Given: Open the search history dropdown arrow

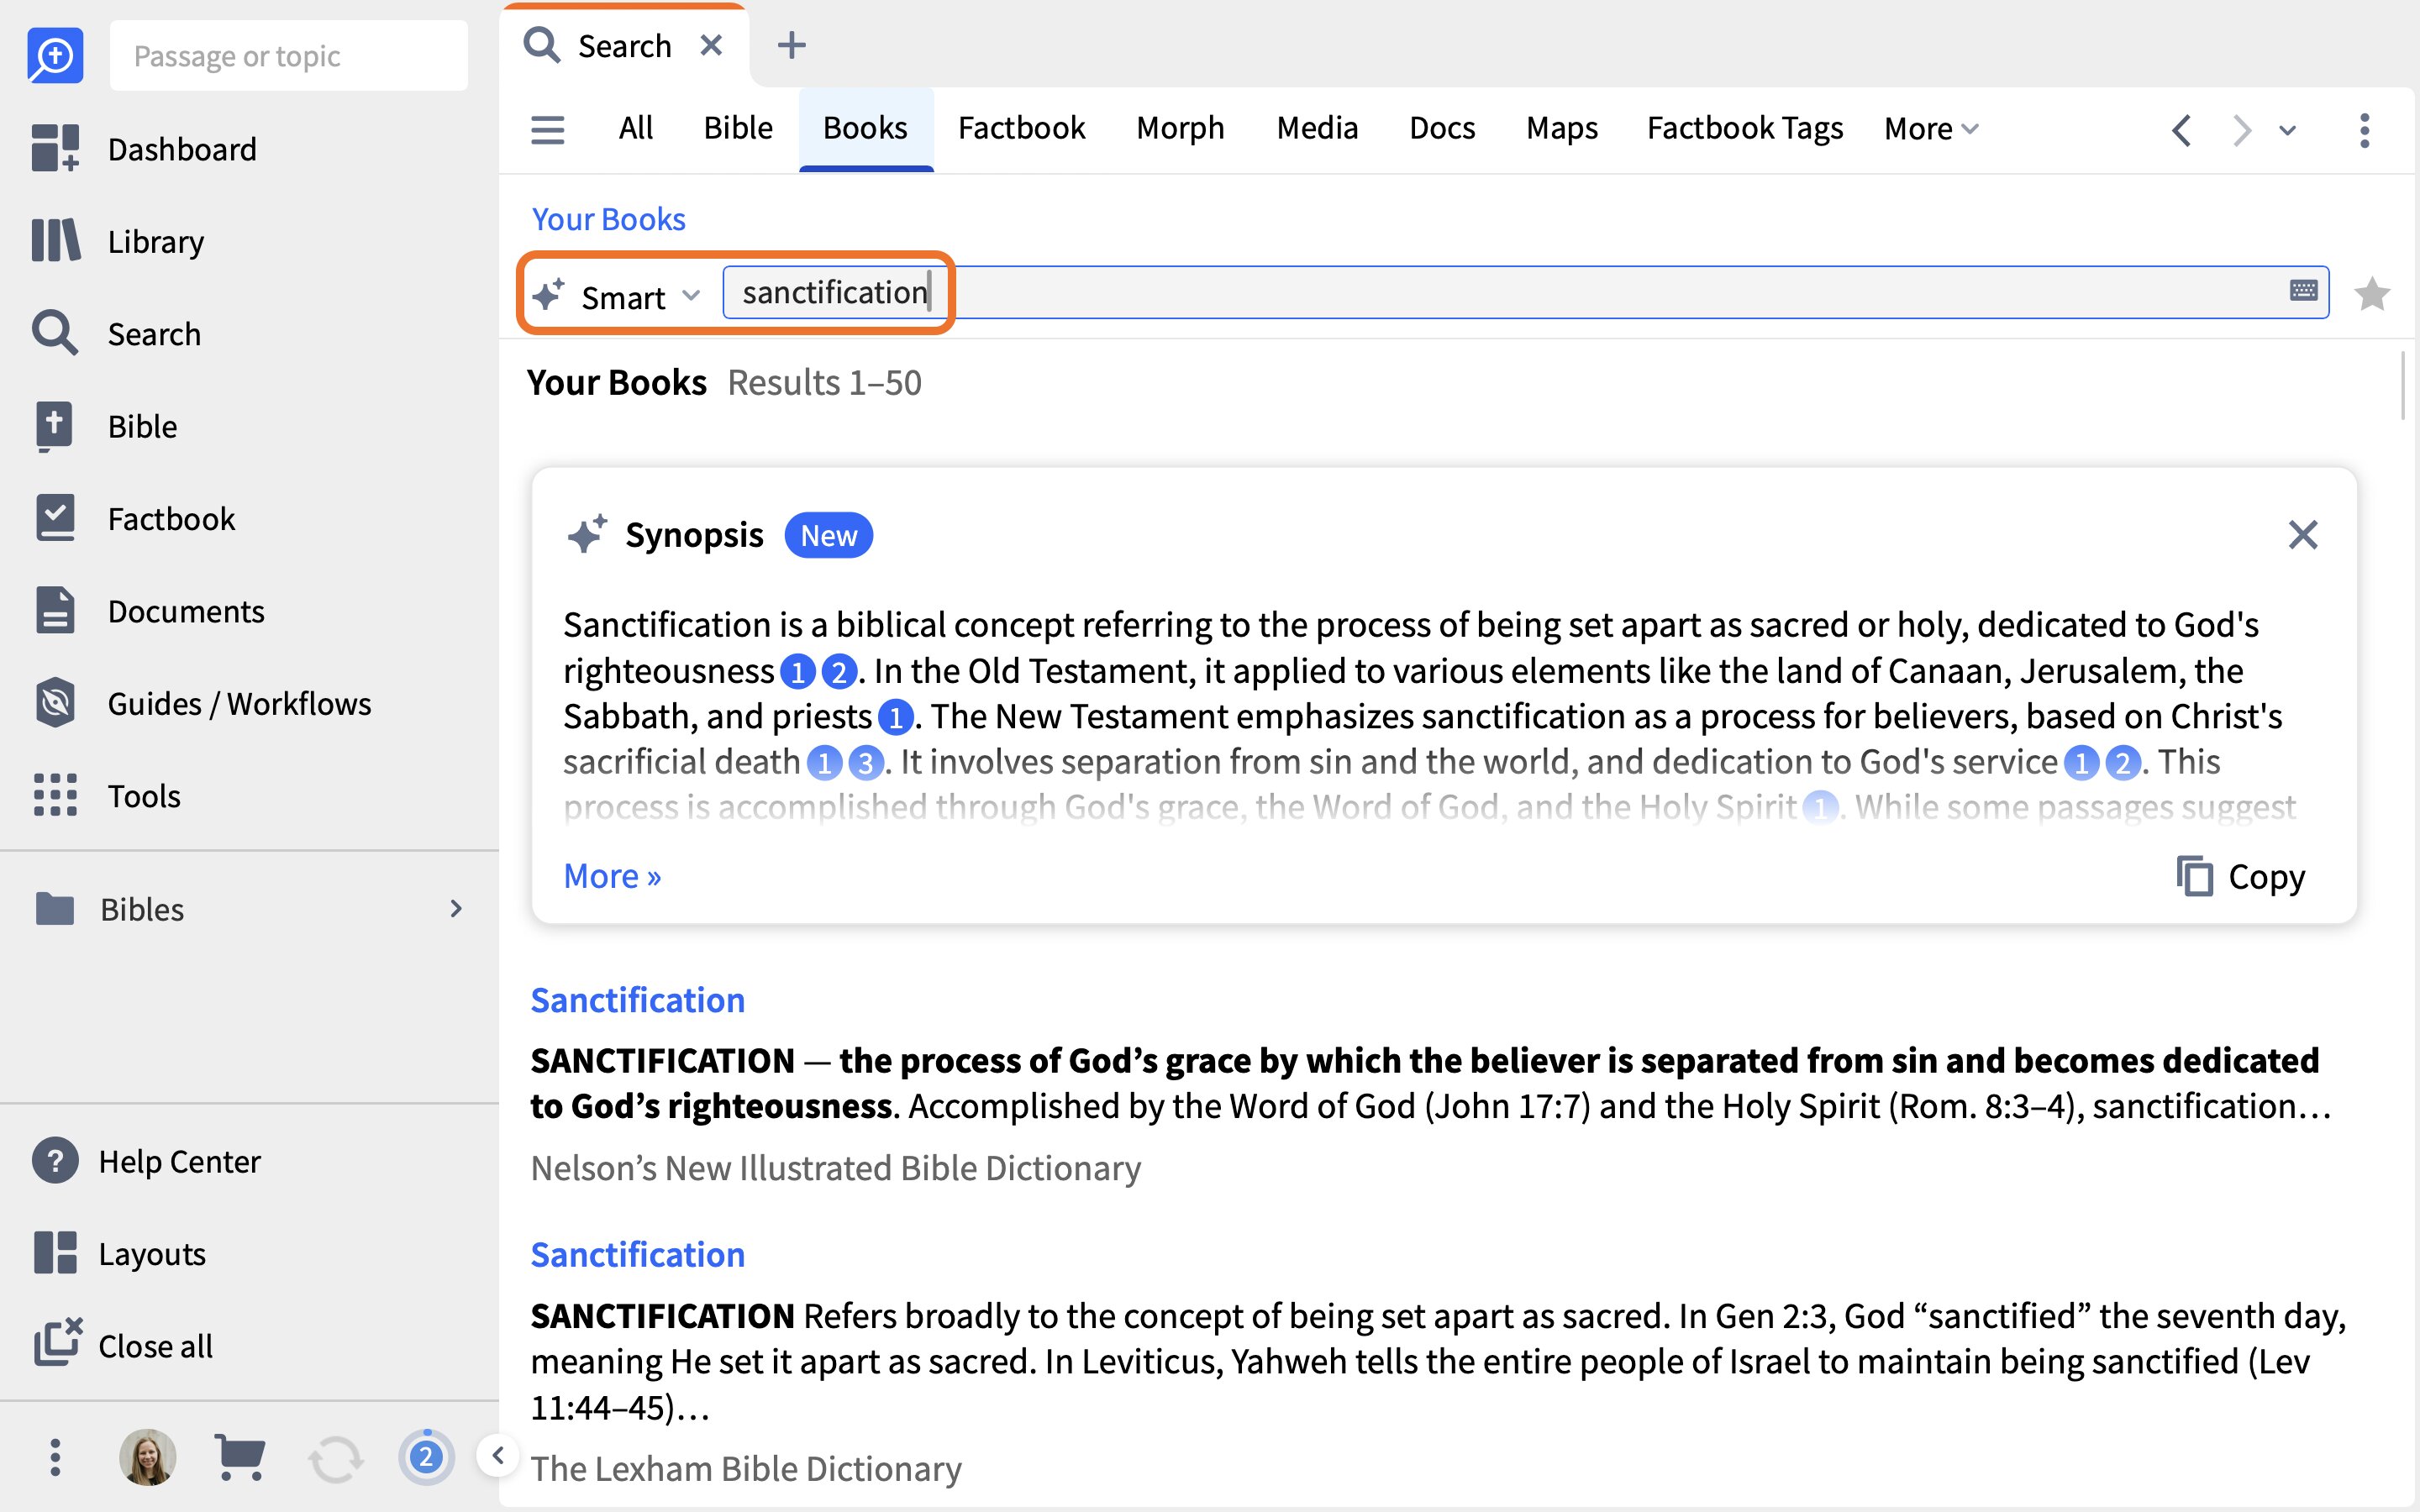Looking at the screenshot, I should [2287, 130].
